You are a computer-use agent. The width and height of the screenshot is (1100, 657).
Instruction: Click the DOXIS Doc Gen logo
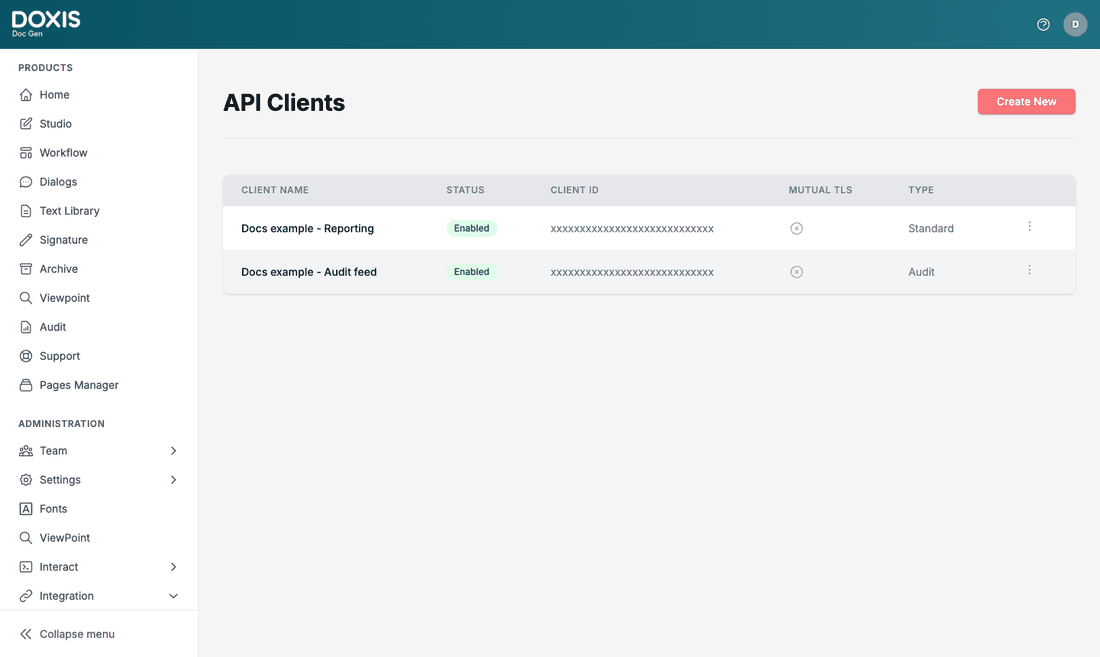click(x=46, y=24)
